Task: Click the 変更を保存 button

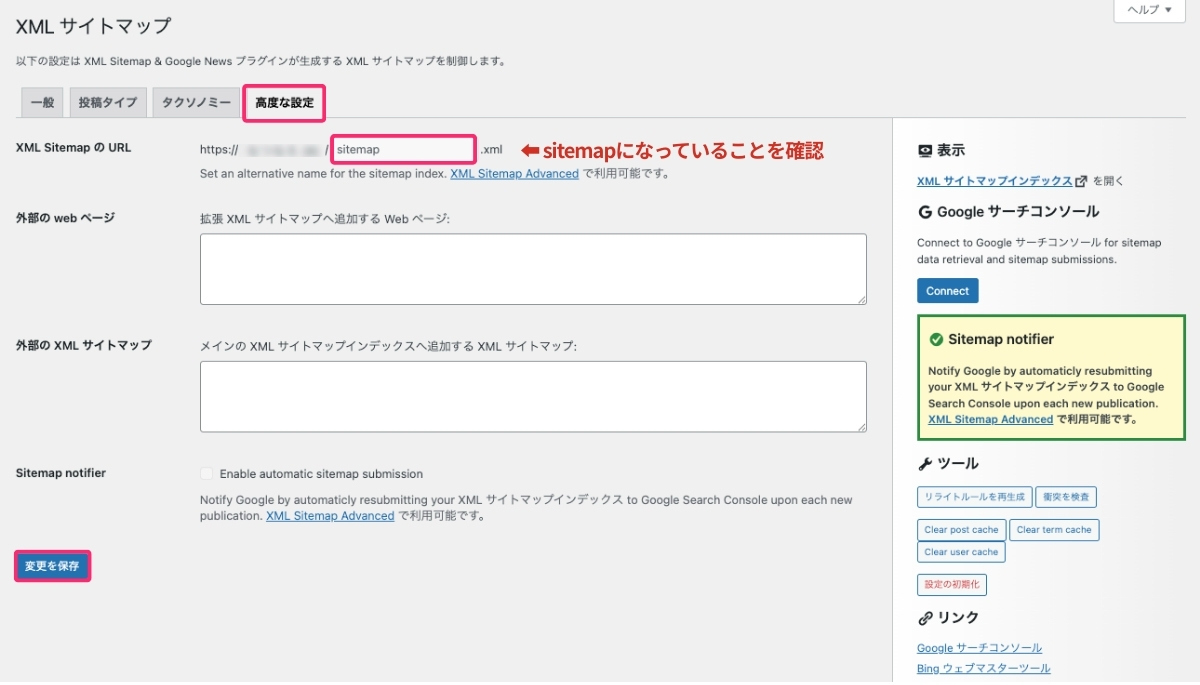Action: pyautogui.click(x=52, y=565)
